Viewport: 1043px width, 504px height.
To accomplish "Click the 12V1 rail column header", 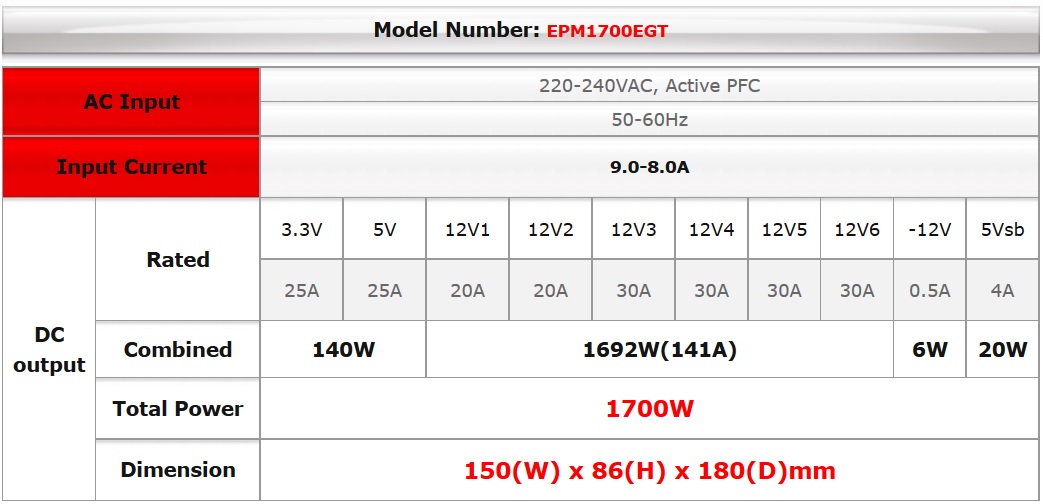I will 467,230.
